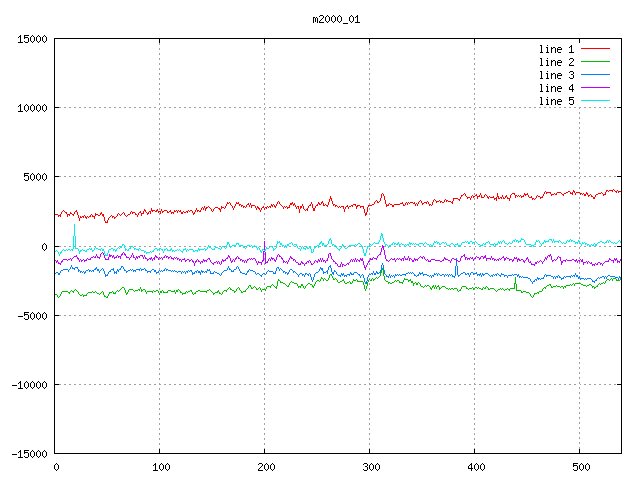Click the blue sample beside line 3
Screen dimensions: 640x480
[x=595, y=75]
